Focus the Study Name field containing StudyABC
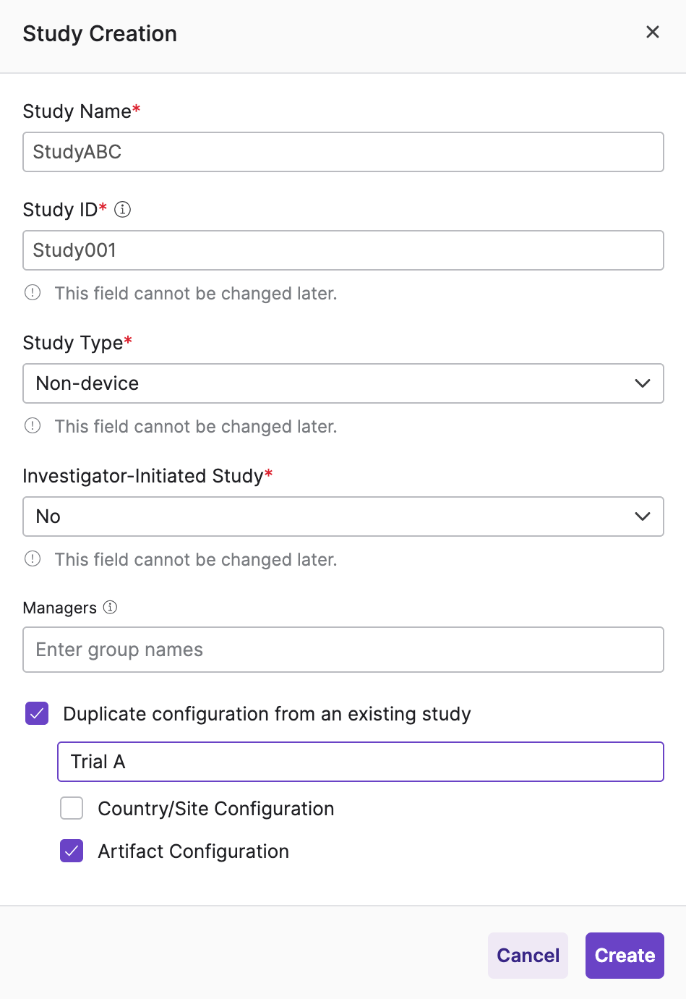The image size is (686, 999). point(343,152)
